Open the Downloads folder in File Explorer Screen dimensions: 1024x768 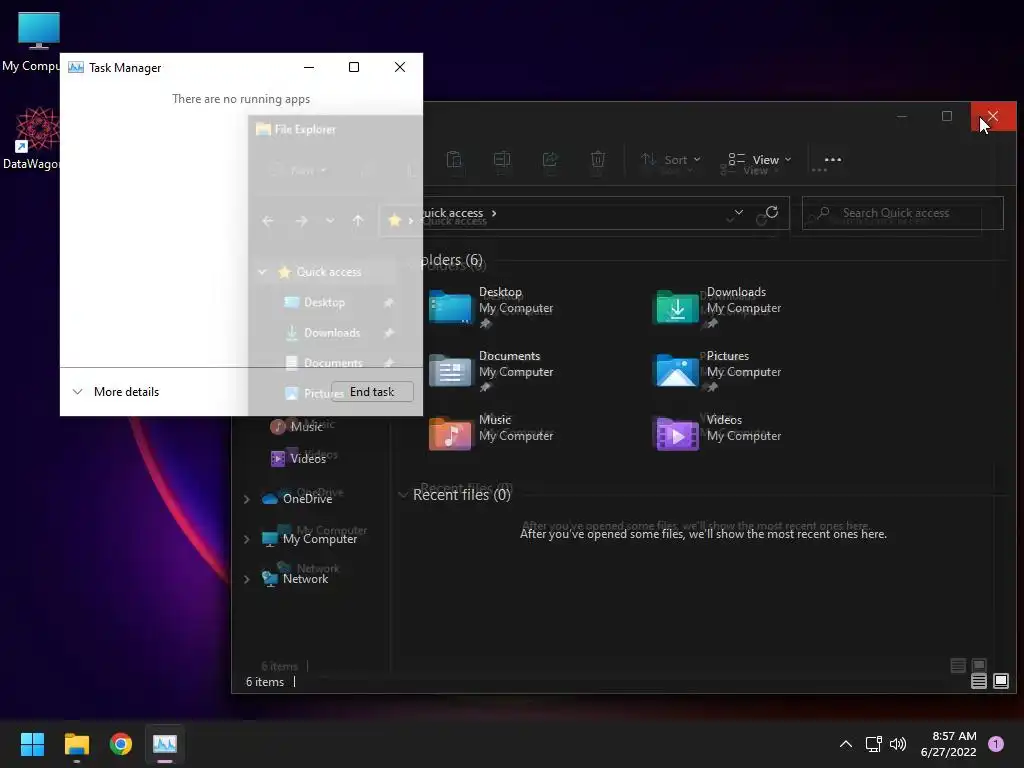click(717, 307)
